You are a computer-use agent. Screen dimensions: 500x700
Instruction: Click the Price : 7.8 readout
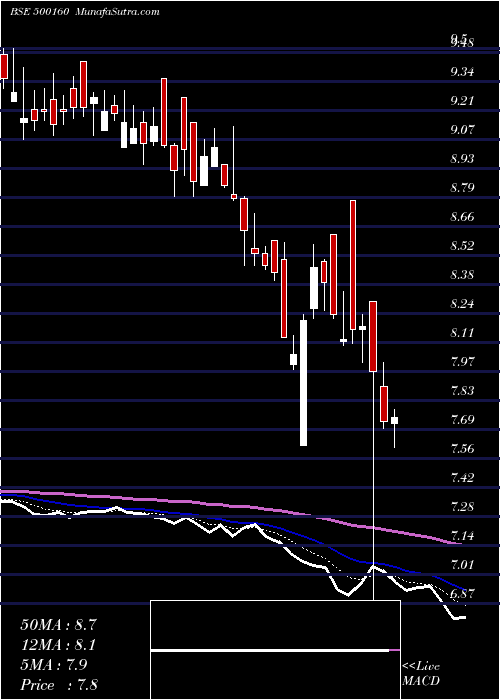pos(59,685)
